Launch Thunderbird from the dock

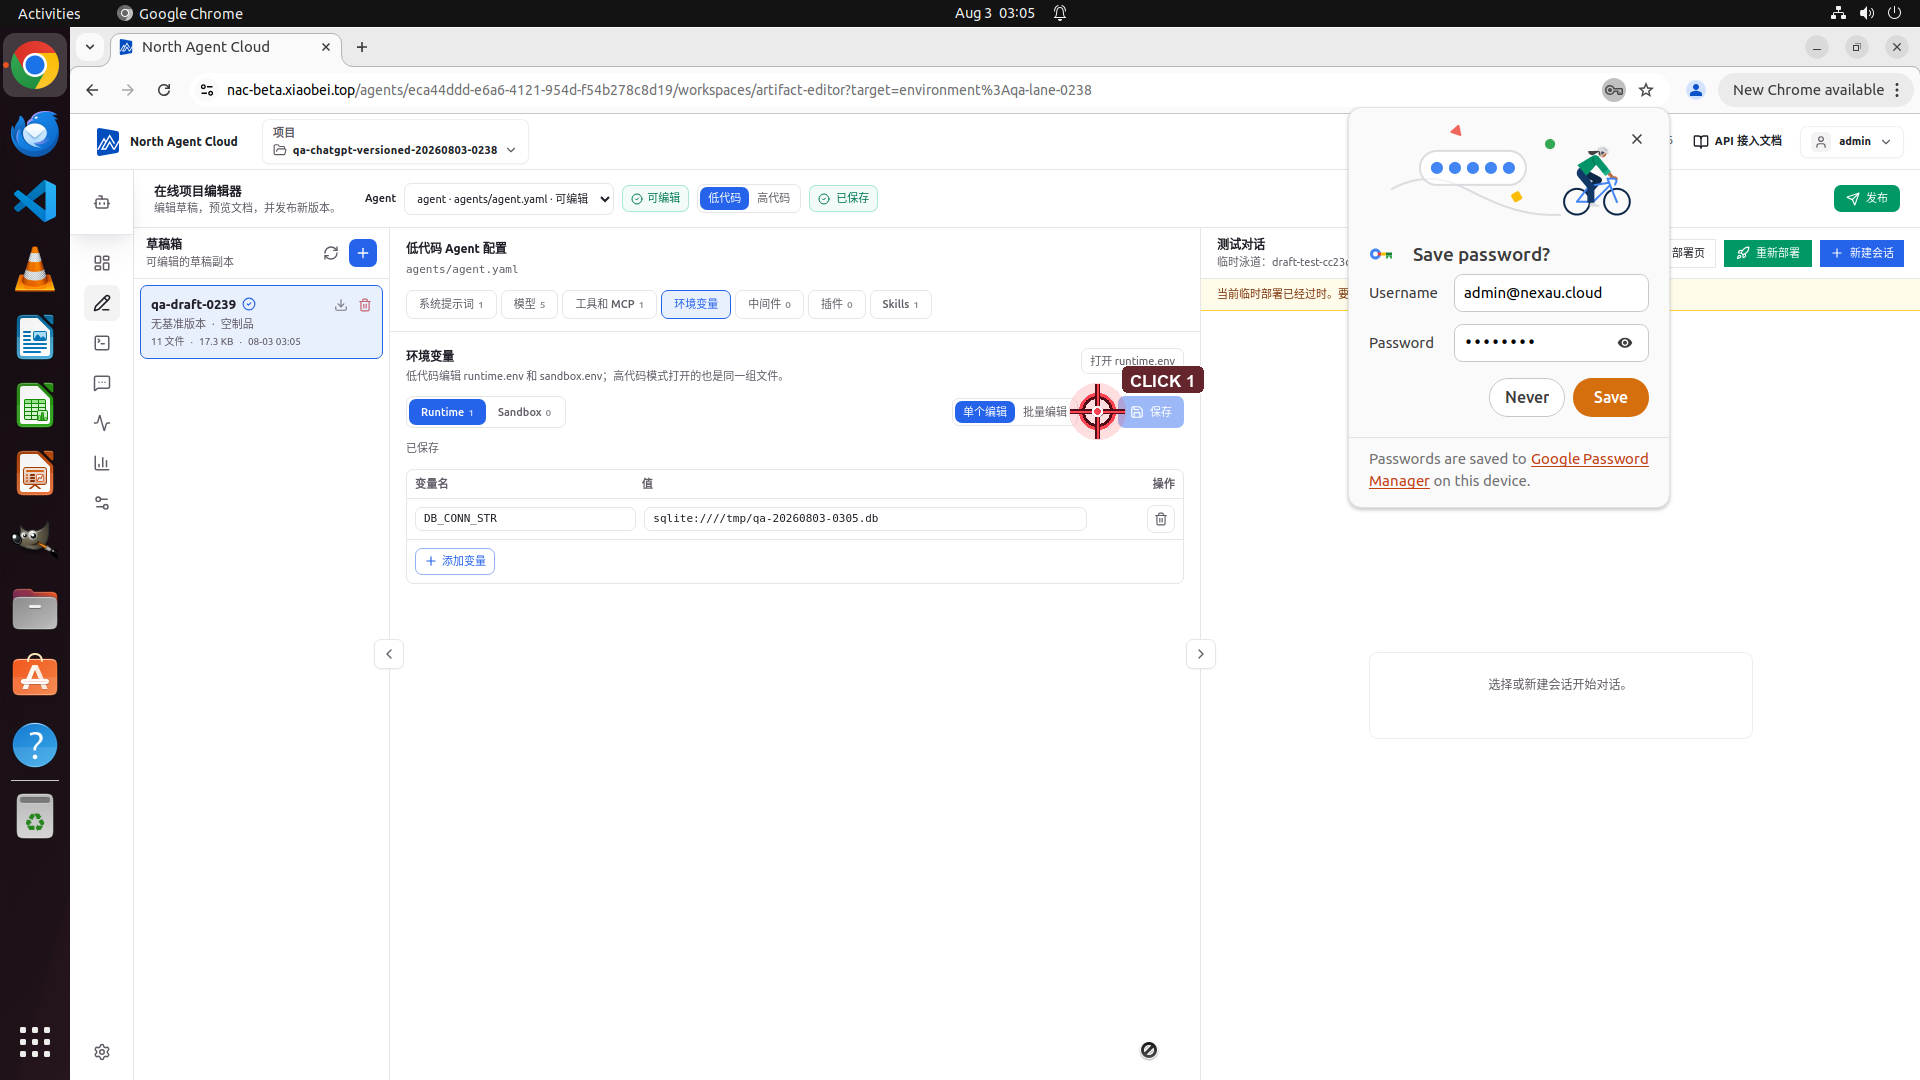click(x=35, y=133)
